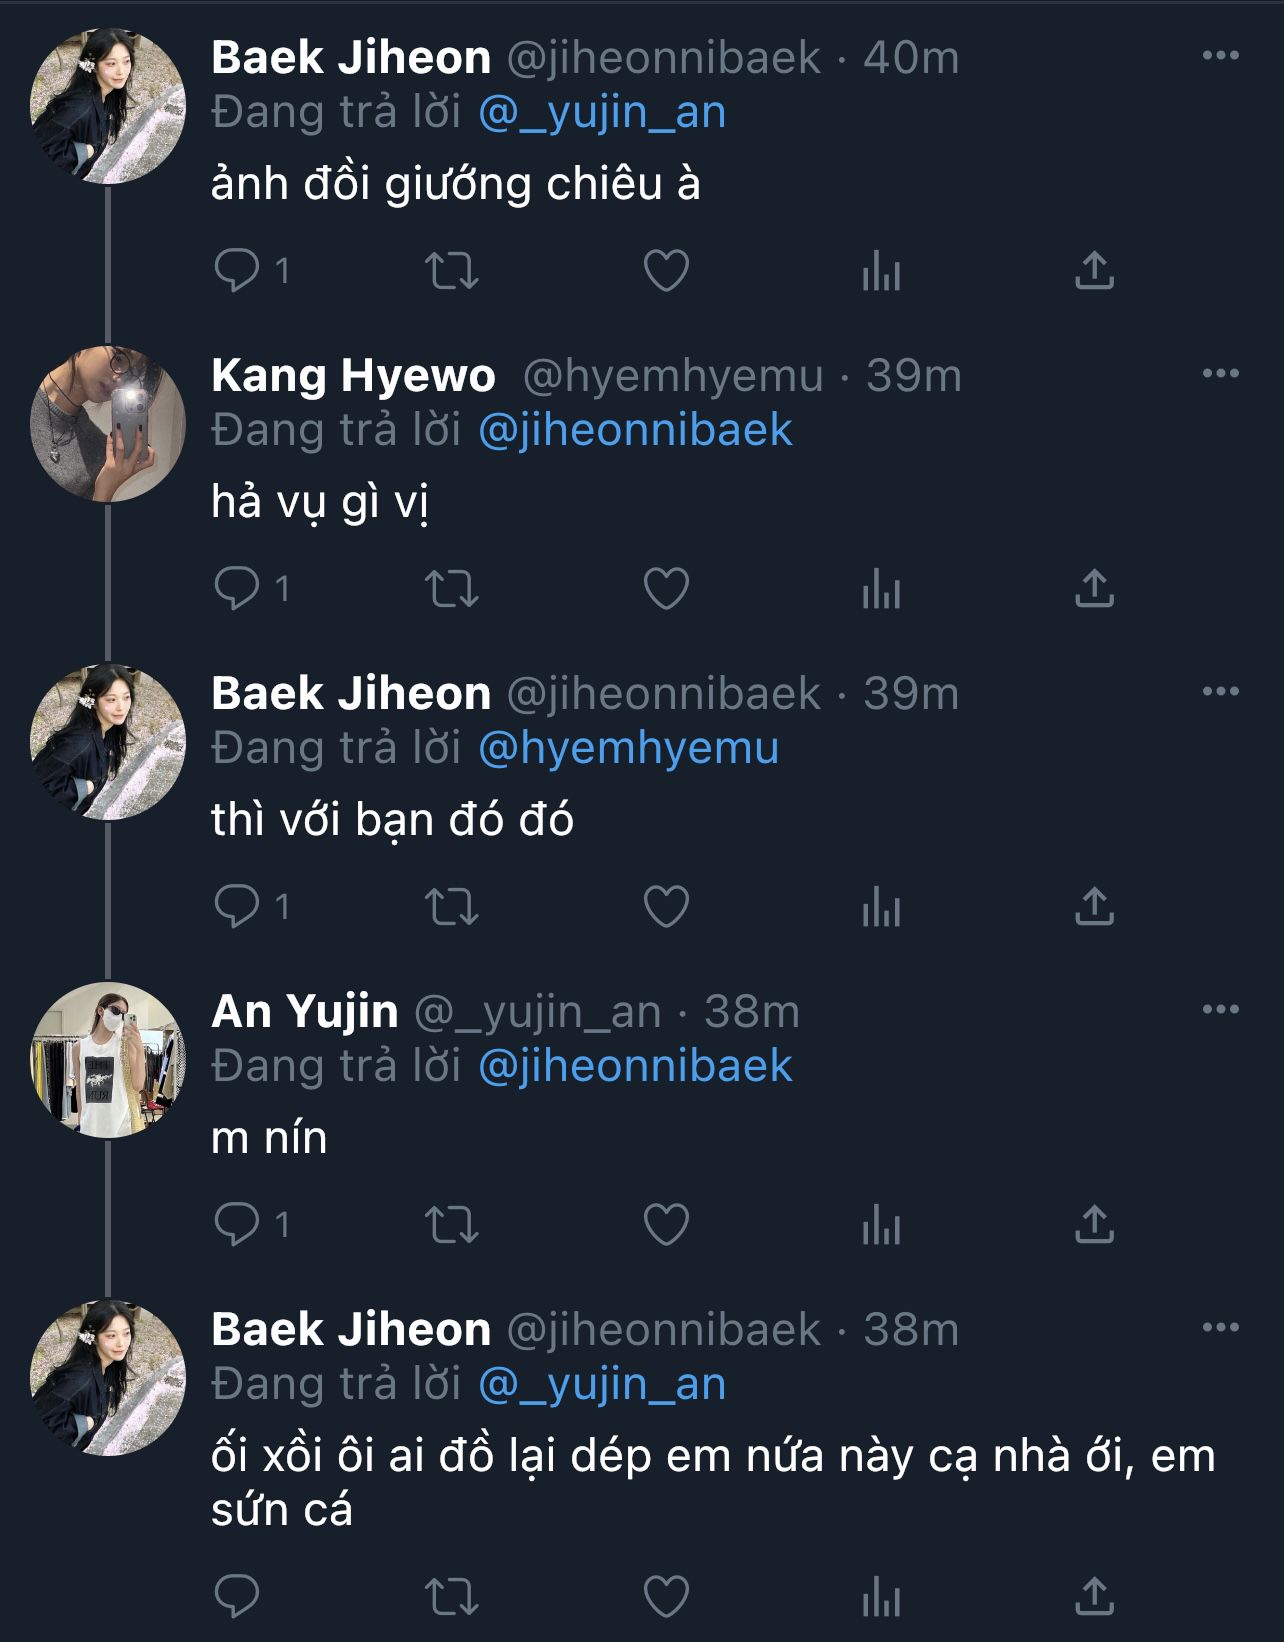The image size is (1284, 1642).
Task: Retweet An Yujin's "m nín" reply
Action: click(452, 1225)
